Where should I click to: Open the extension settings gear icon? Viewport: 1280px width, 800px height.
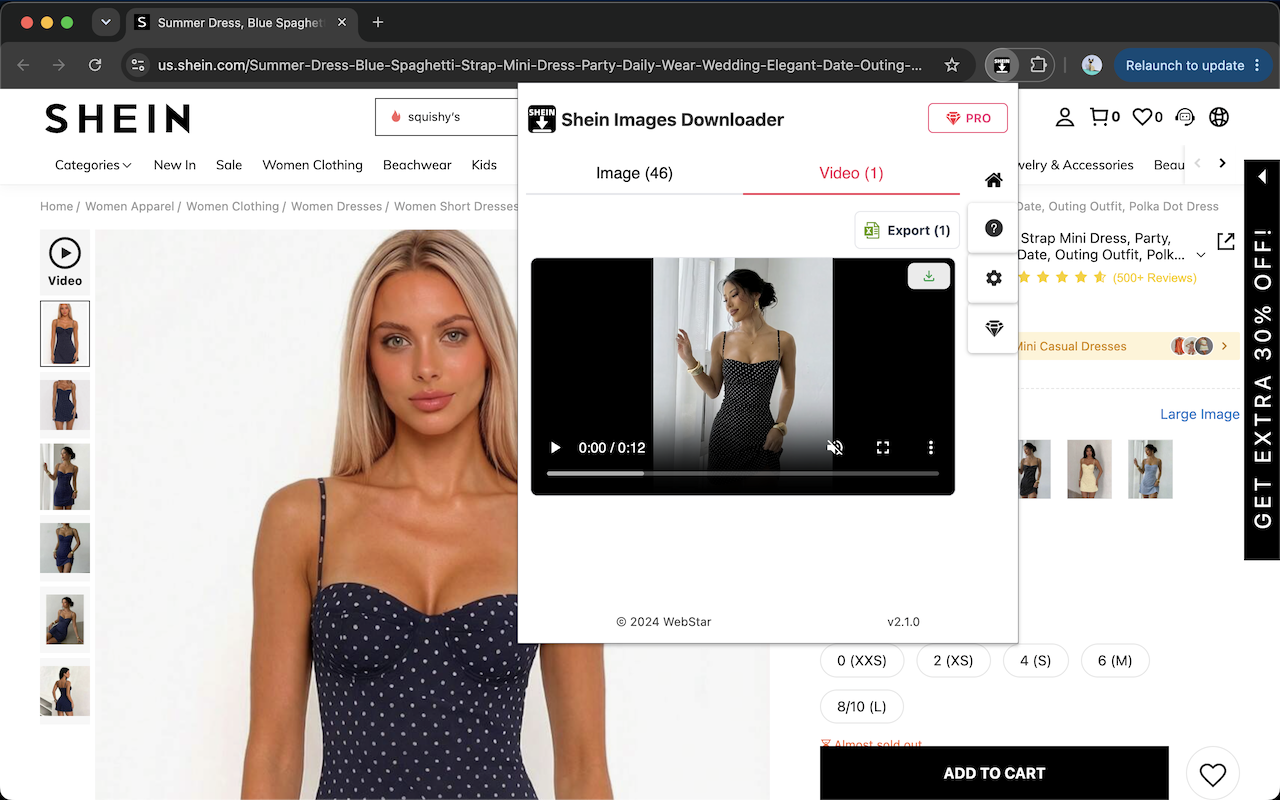tap(993, 278)
